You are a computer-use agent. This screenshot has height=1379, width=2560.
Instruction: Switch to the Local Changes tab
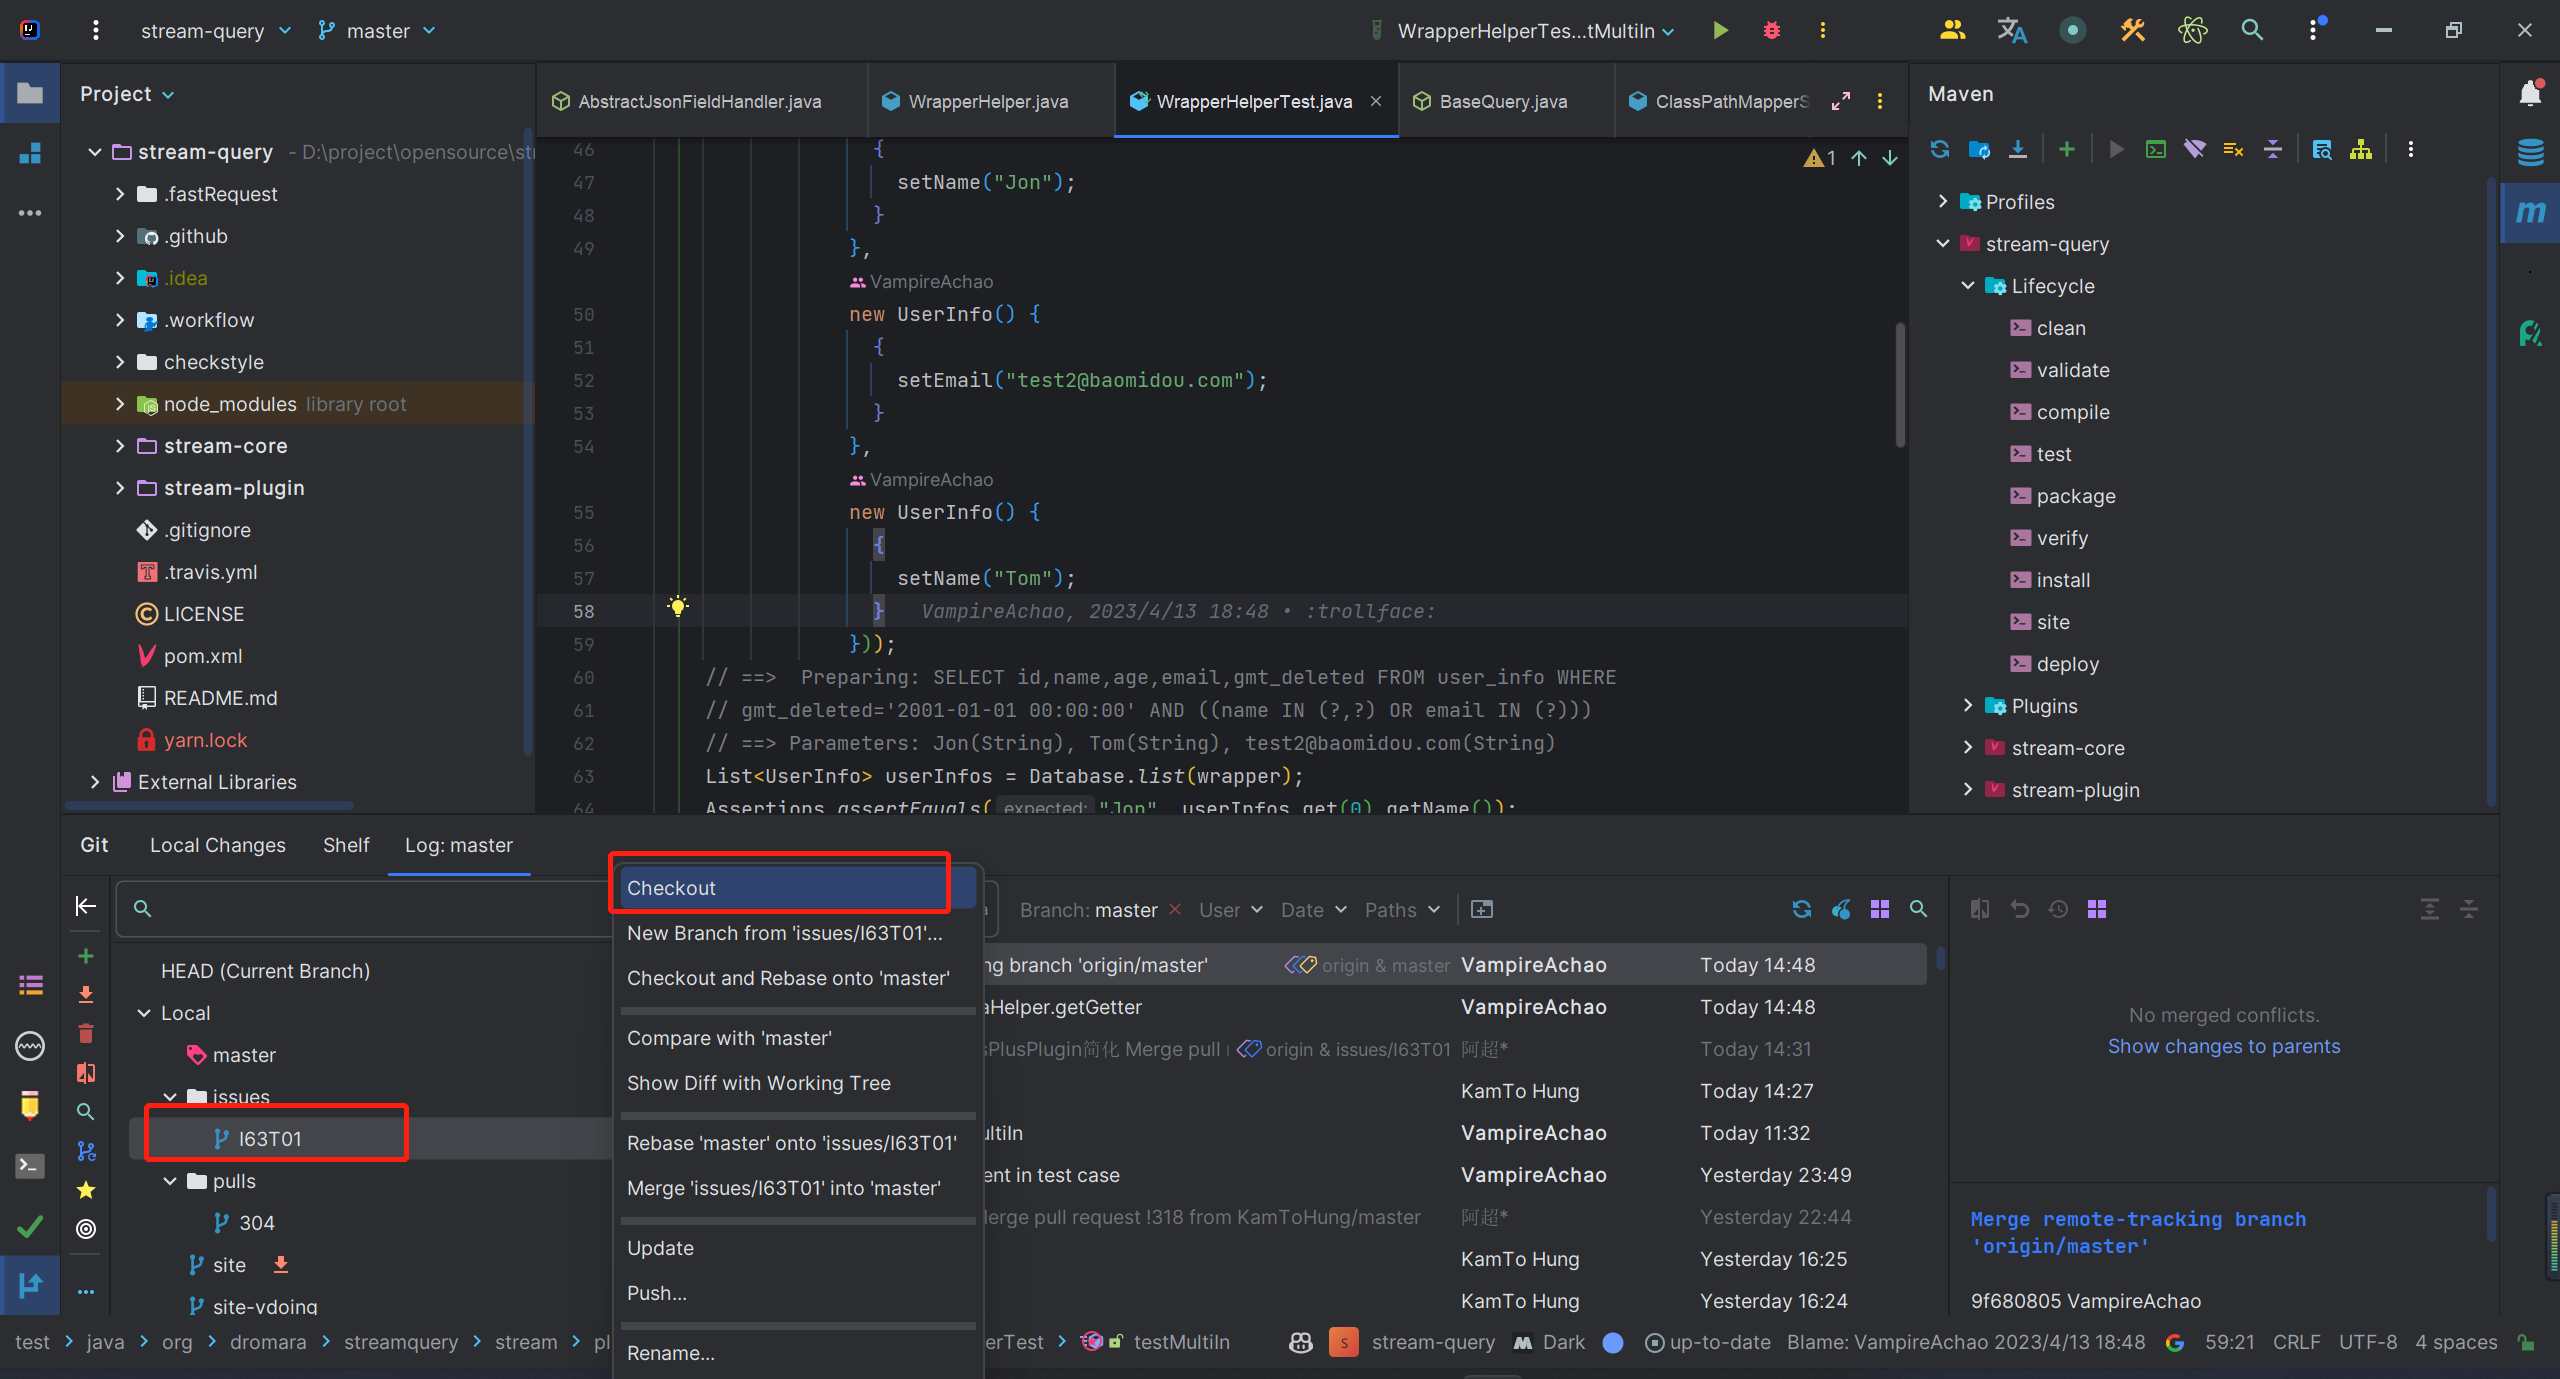(x=217, y=845)
